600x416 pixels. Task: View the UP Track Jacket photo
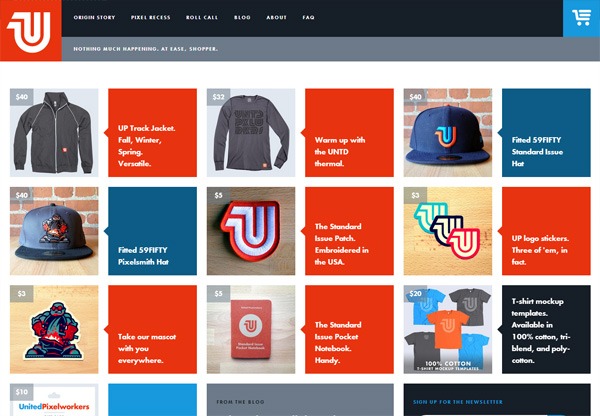[x=54, y=133]
